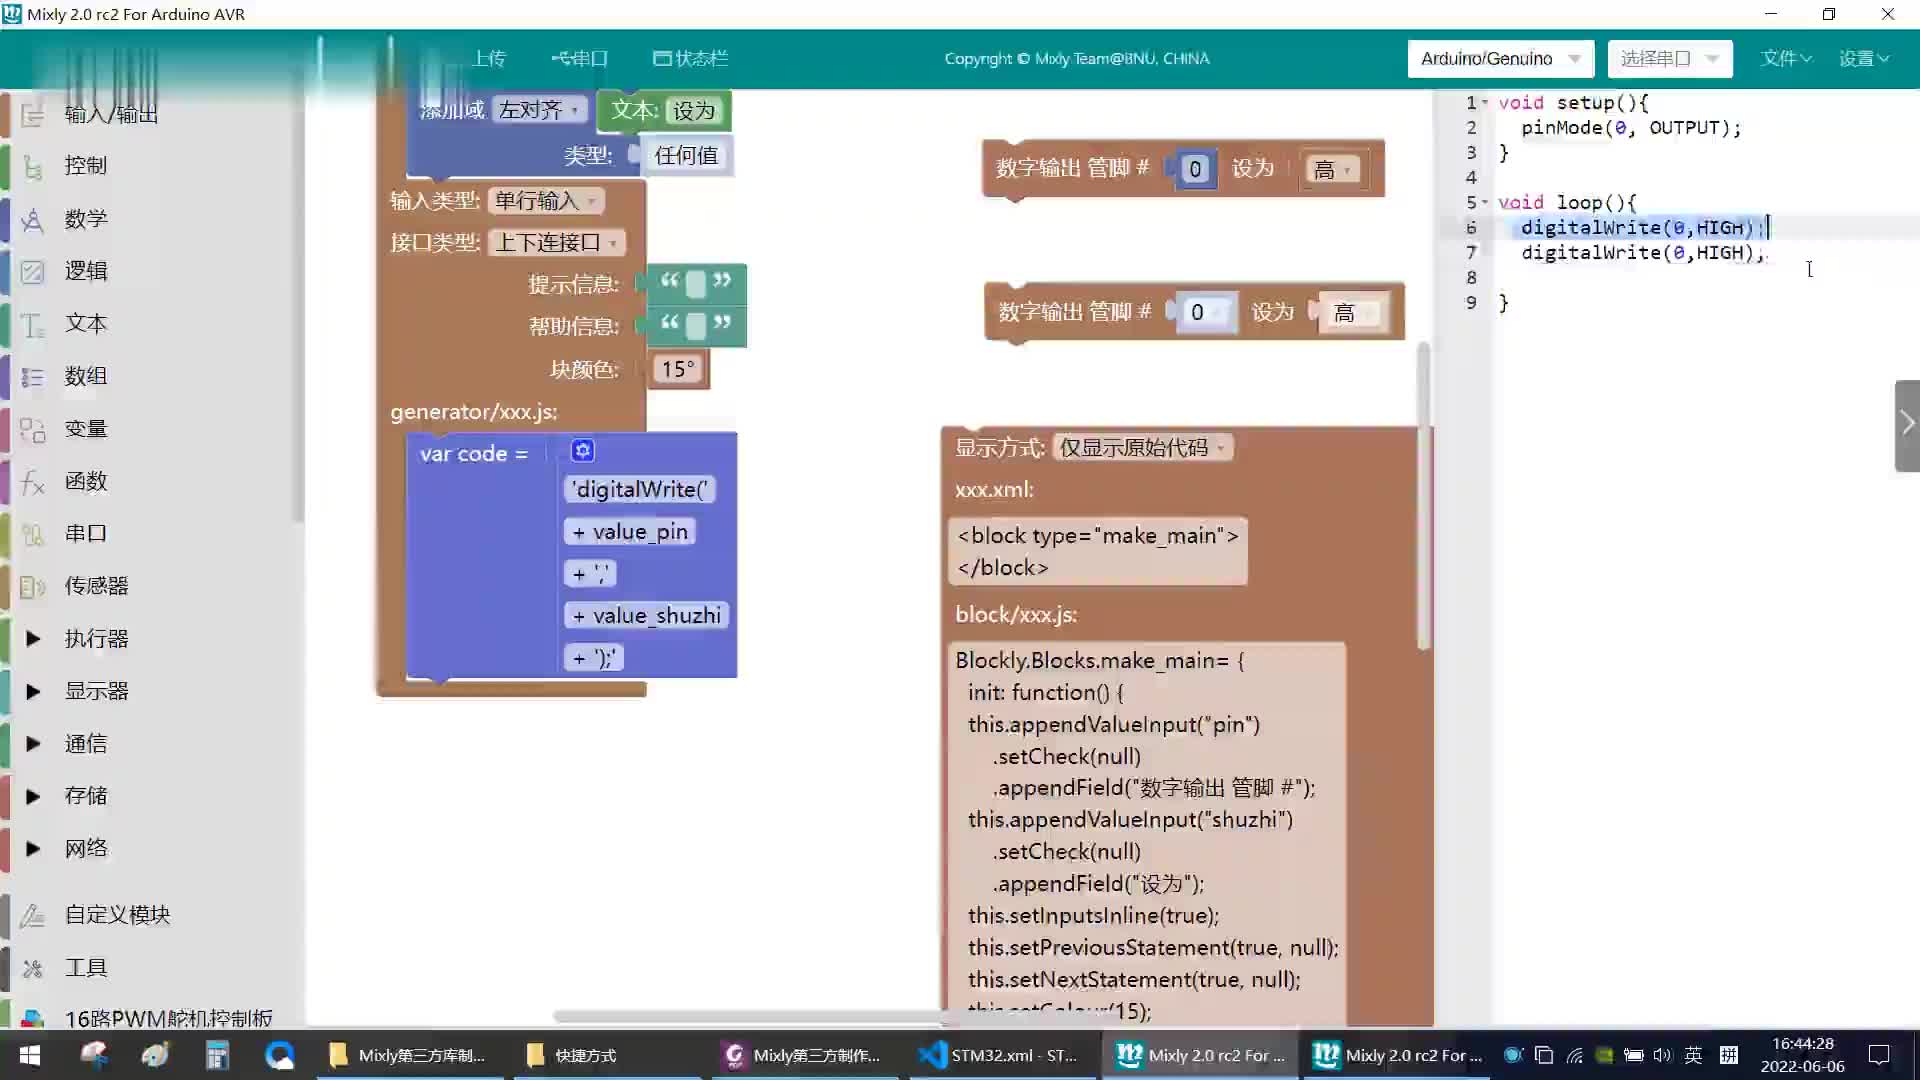Open the 高 dropdown on lower digital output block
This screenshot has height=1080, width=1920.
[x=1353, y=313]
